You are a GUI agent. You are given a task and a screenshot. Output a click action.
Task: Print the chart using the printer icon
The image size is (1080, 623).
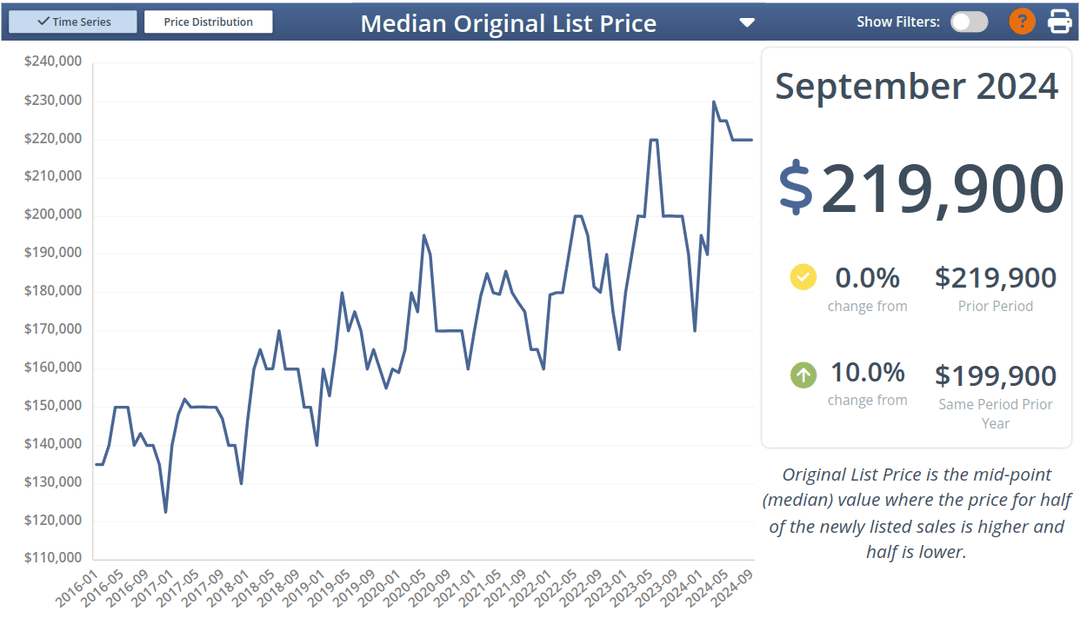click(1059, 21)
